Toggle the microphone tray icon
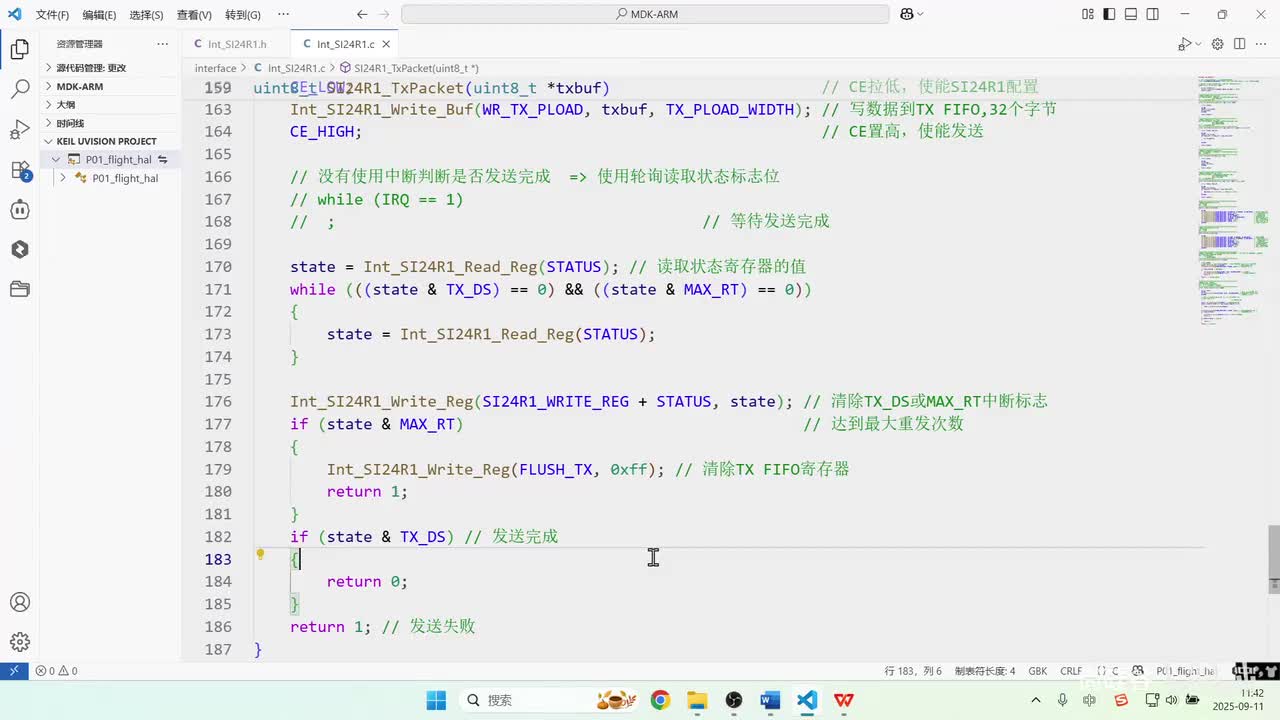1280x720 pixels. tap(1062, 700)
